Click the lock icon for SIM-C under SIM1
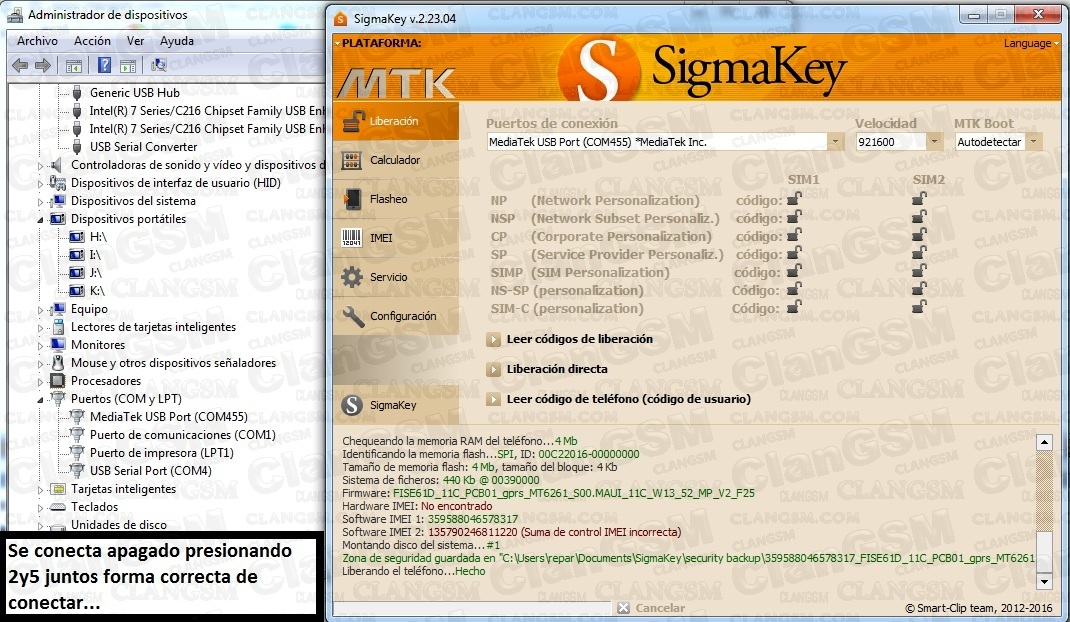Image resolution: width=1070 pixels, height=622 pixels. tap(794, 307)
